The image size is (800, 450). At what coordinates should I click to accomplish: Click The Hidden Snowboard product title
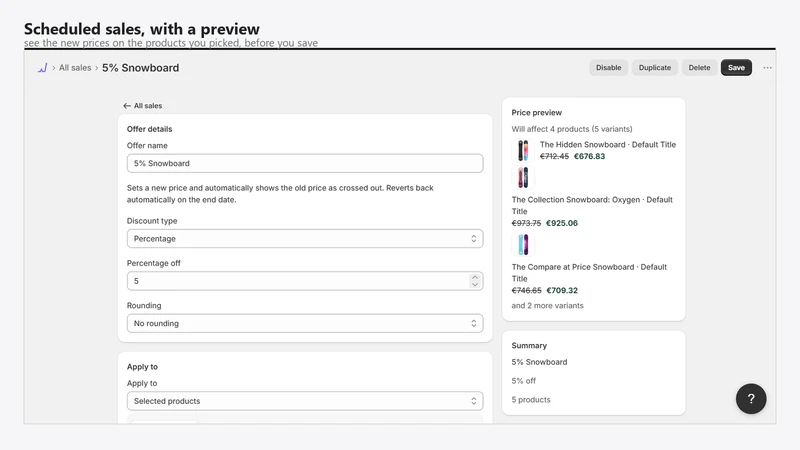608,144
